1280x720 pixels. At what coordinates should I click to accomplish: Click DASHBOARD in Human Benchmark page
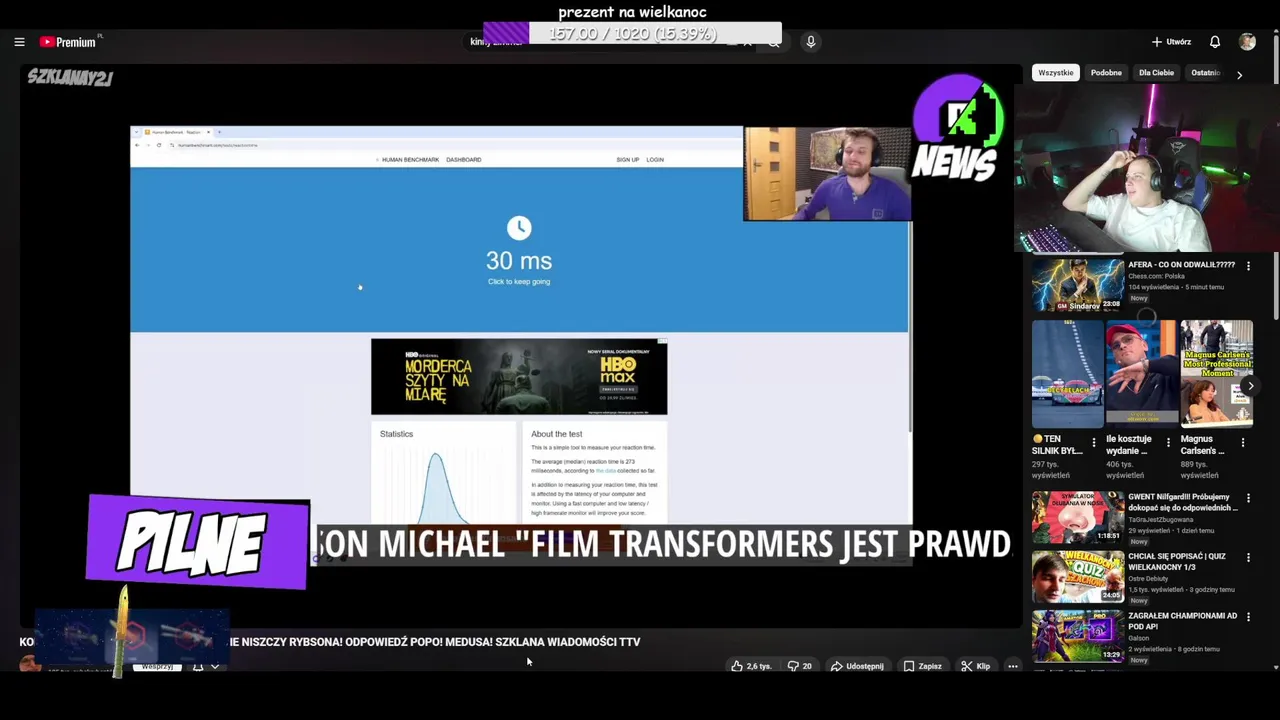[463, 159]
